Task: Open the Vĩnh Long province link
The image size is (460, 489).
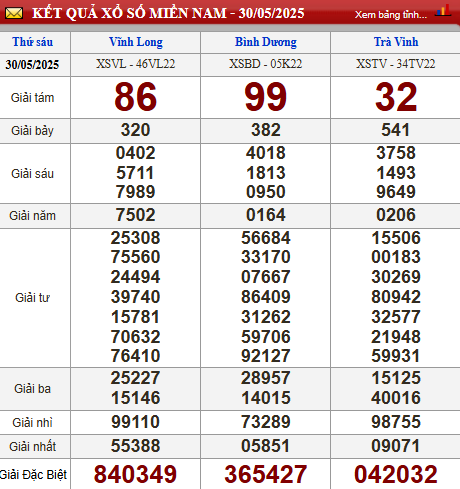Action: 136,42
